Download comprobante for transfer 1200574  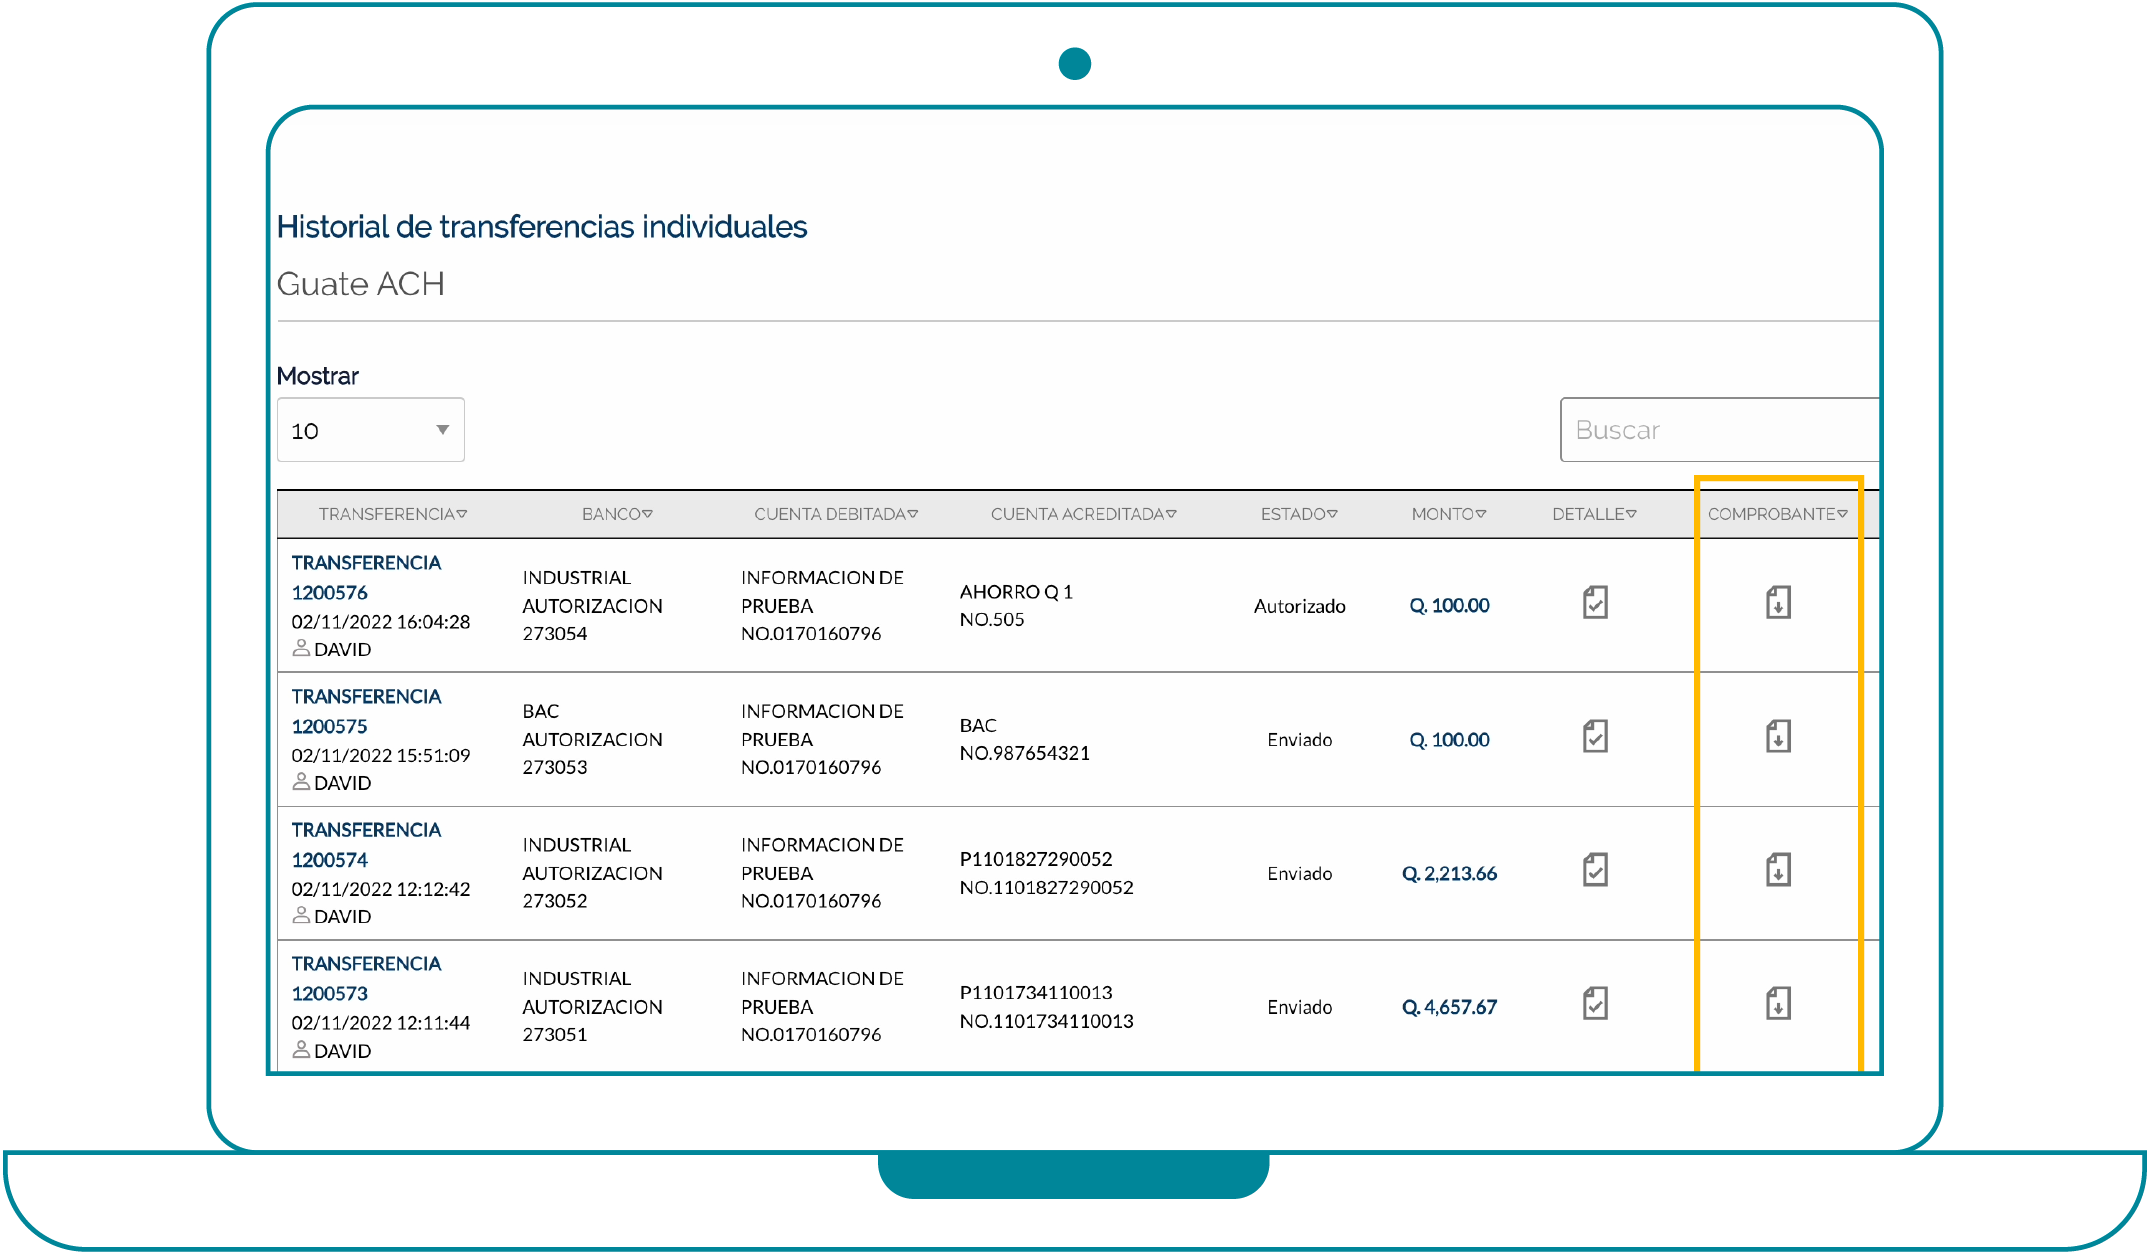pyautogui.click(x=1778, y=870)
